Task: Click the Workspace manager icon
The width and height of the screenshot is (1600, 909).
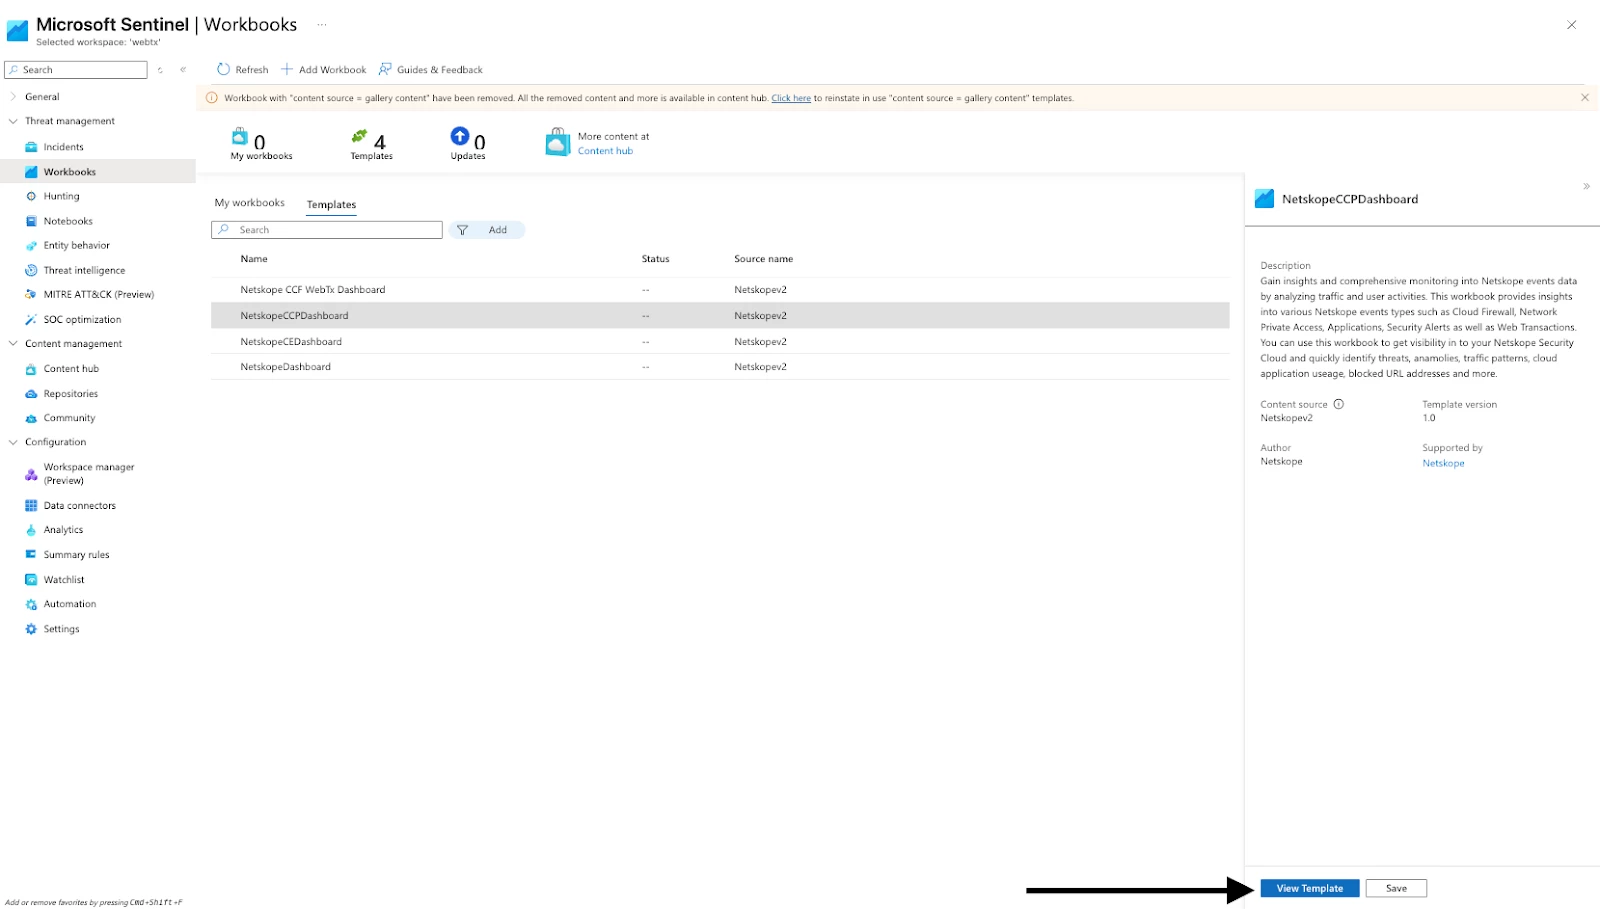Action: pyautogui.click(x=31, y=474)
